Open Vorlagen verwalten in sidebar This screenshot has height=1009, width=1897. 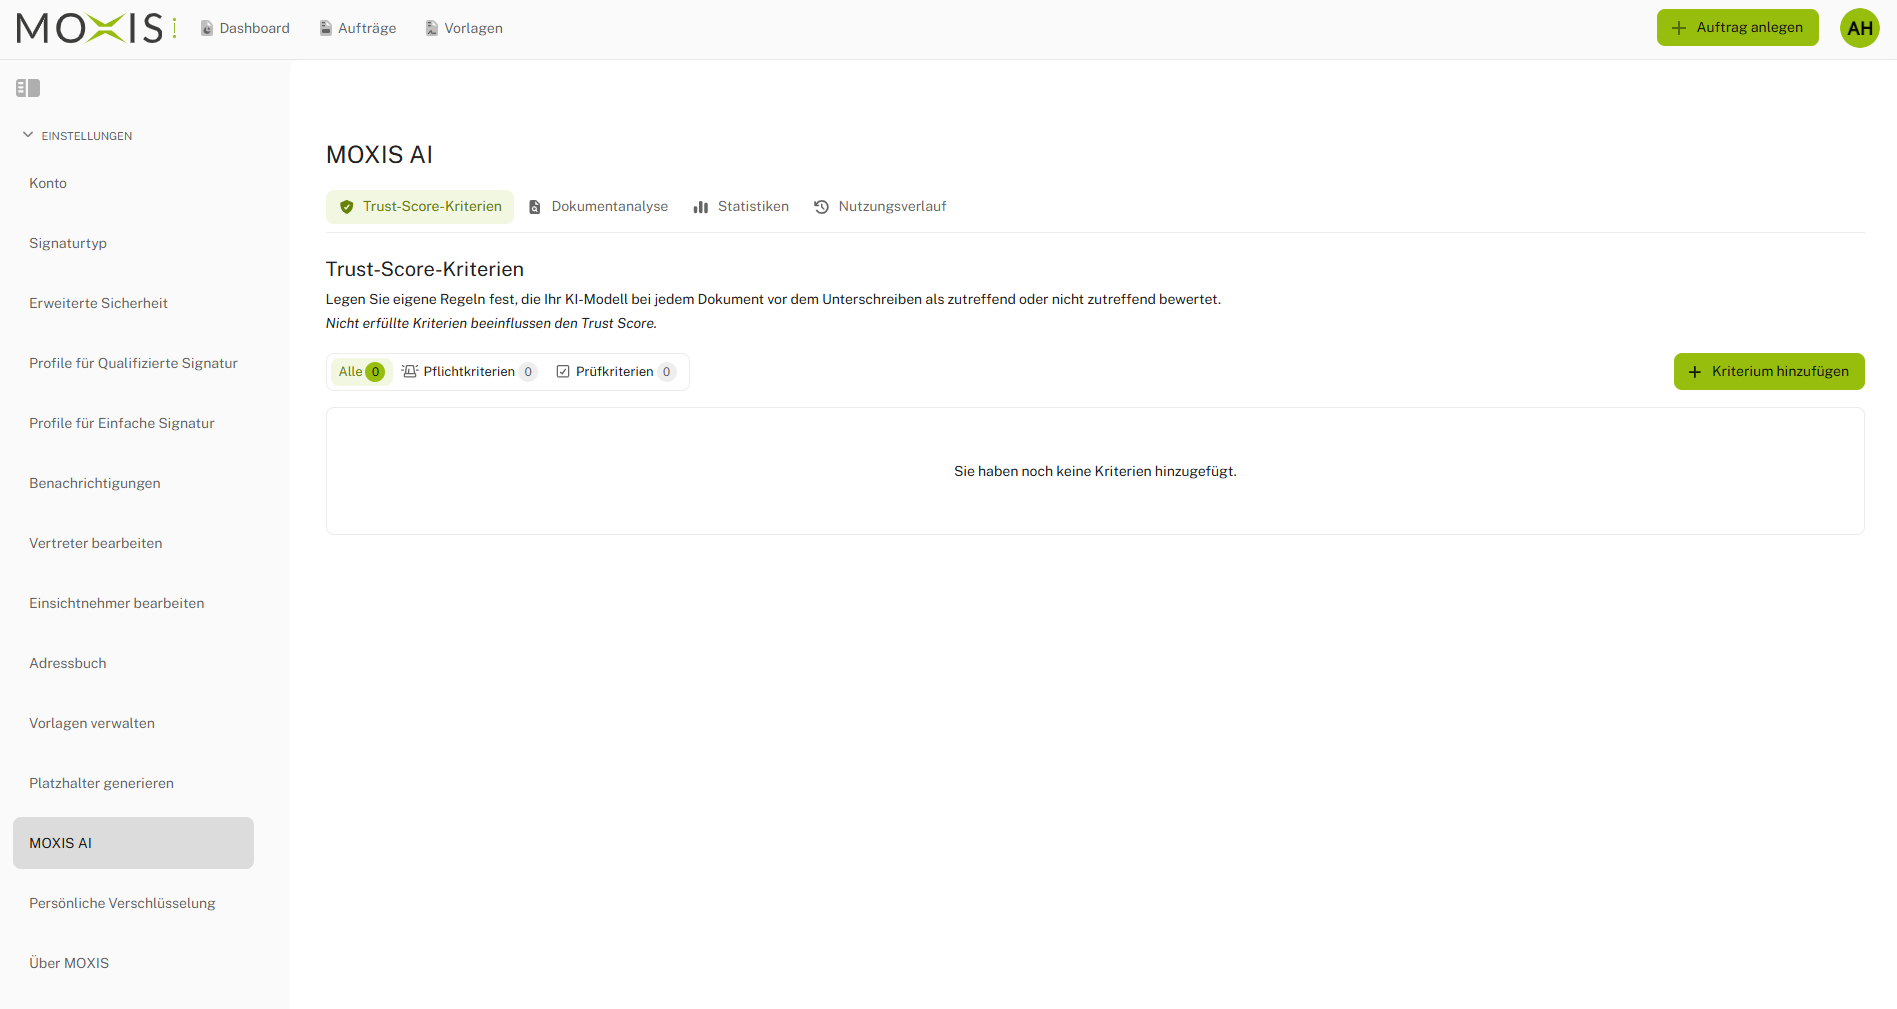coord(133,723)
